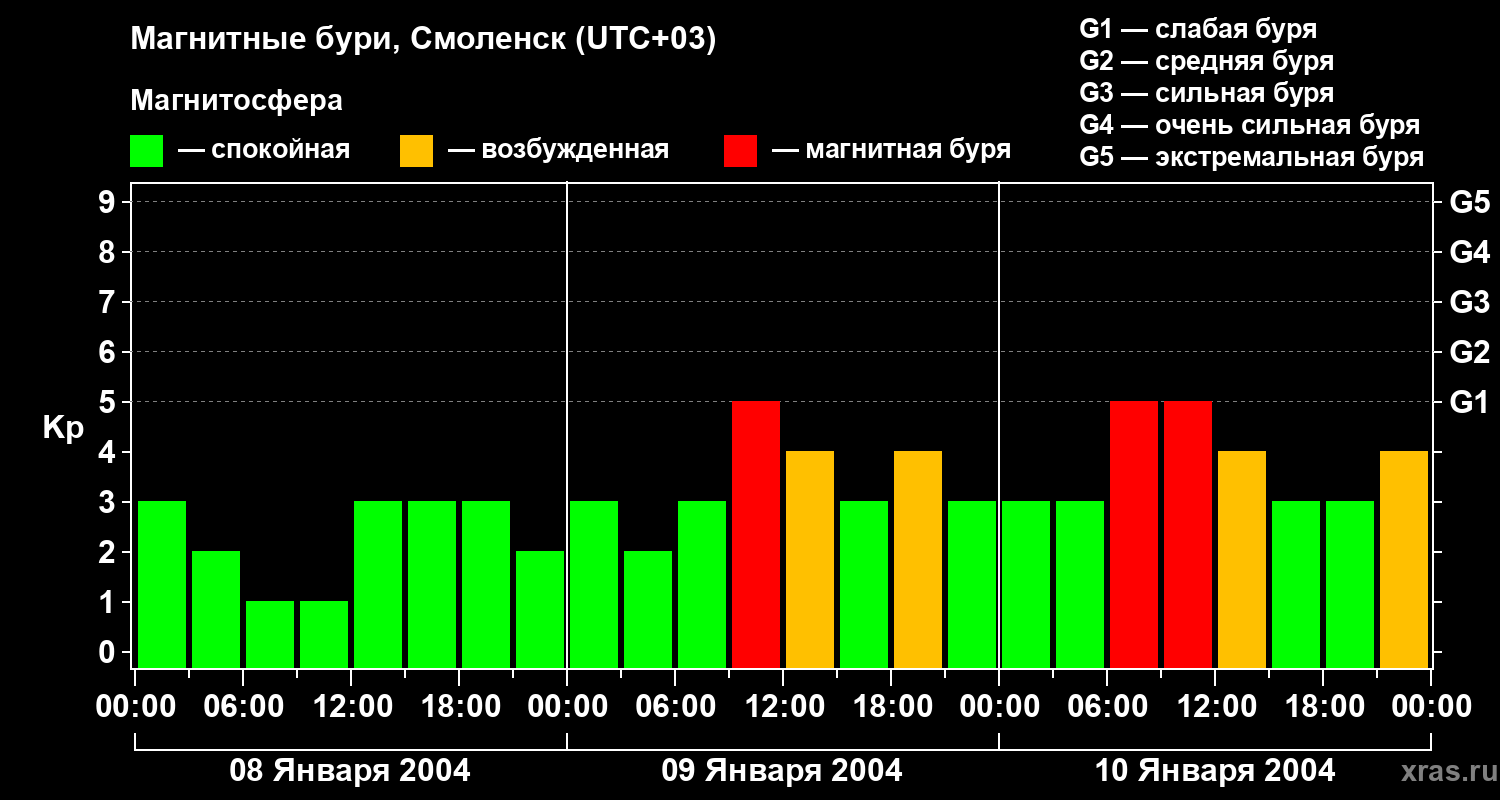The width and height of the screenshot is (1500, 800).
Task: Click the Kp 1 bar starting at 06:00 on 08 Января
Action: 270,635
